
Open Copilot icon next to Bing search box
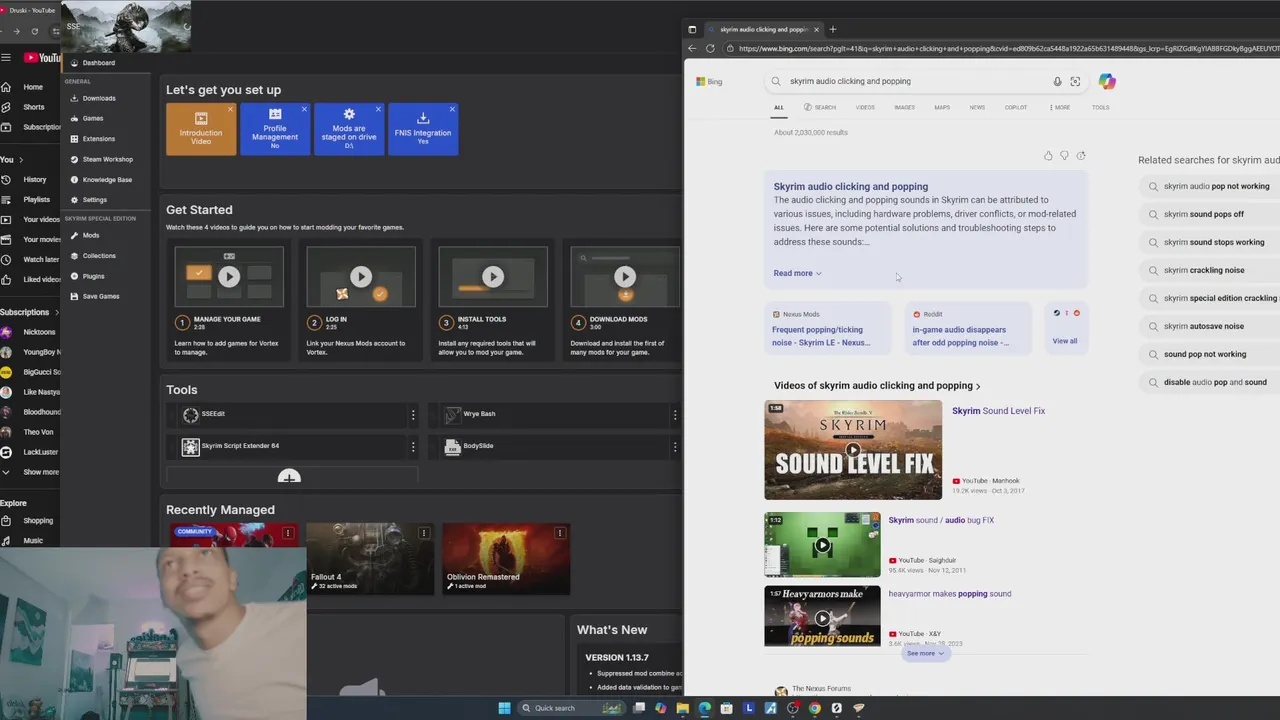click(1107, 81)
